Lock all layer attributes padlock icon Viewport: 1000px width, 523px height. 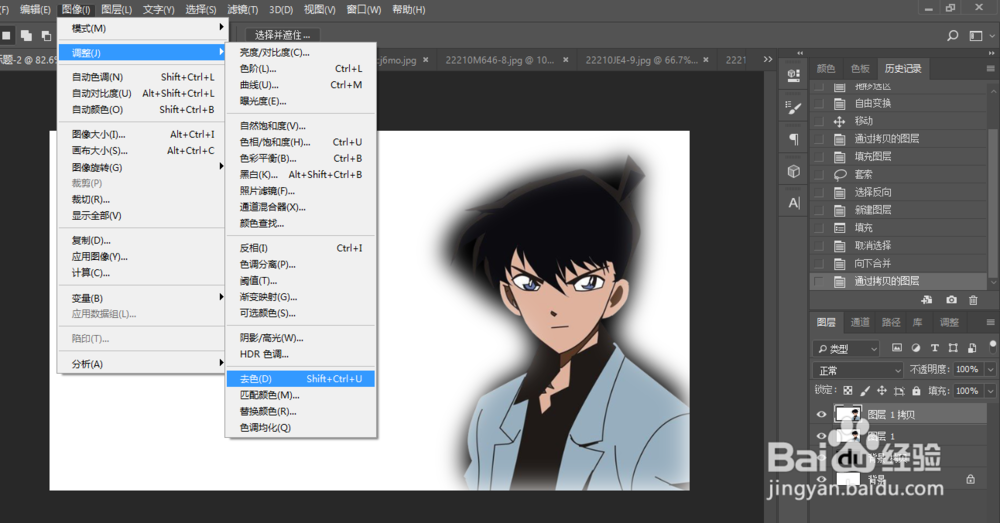(916, 390)
